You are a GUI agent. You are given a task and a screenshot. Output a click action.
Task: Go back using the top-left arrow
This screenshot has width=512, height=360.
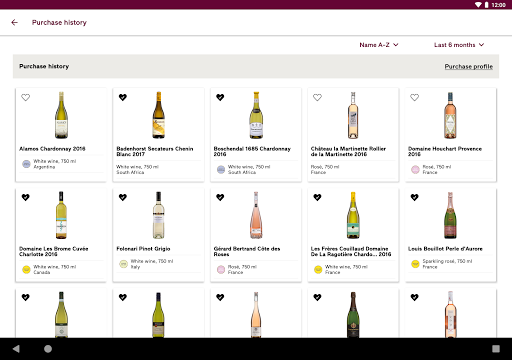click(x=14, y=22)
